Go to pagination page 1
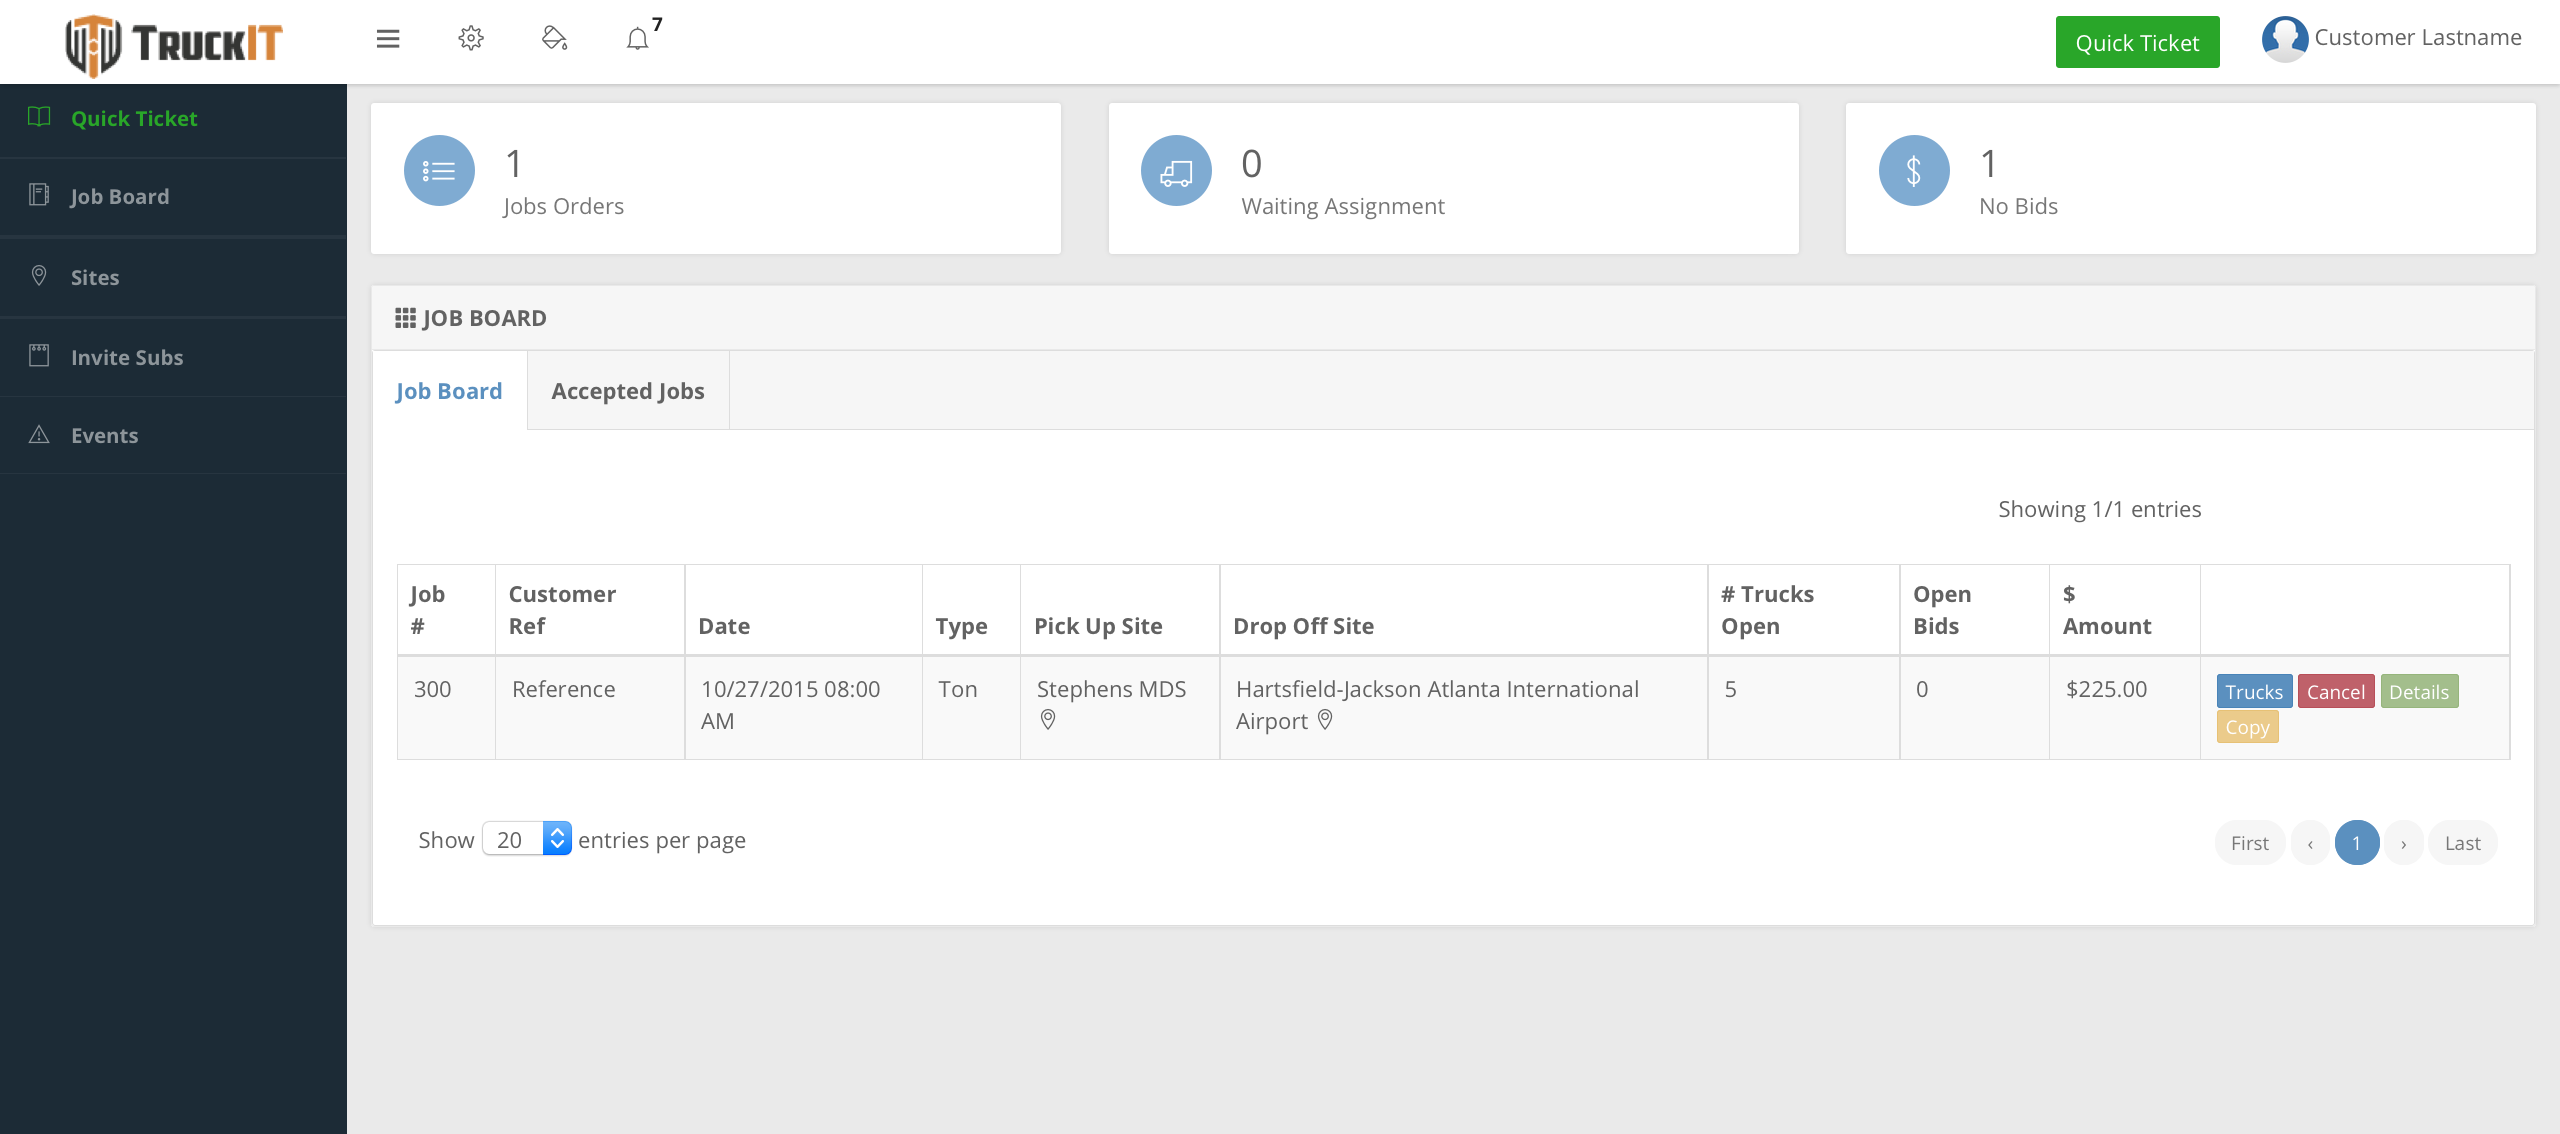This screenshot has width=2560, height=1134. click(2356, 843)
